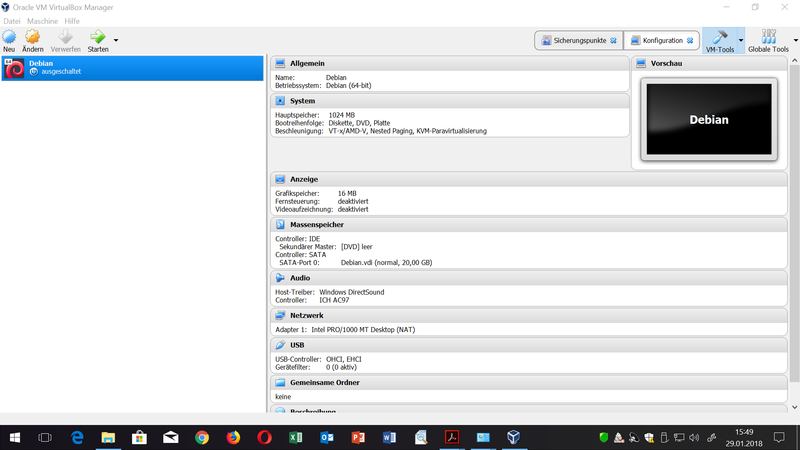
Task: Close the Konfiguration tab via its X
Action: (x=690, y=40)
